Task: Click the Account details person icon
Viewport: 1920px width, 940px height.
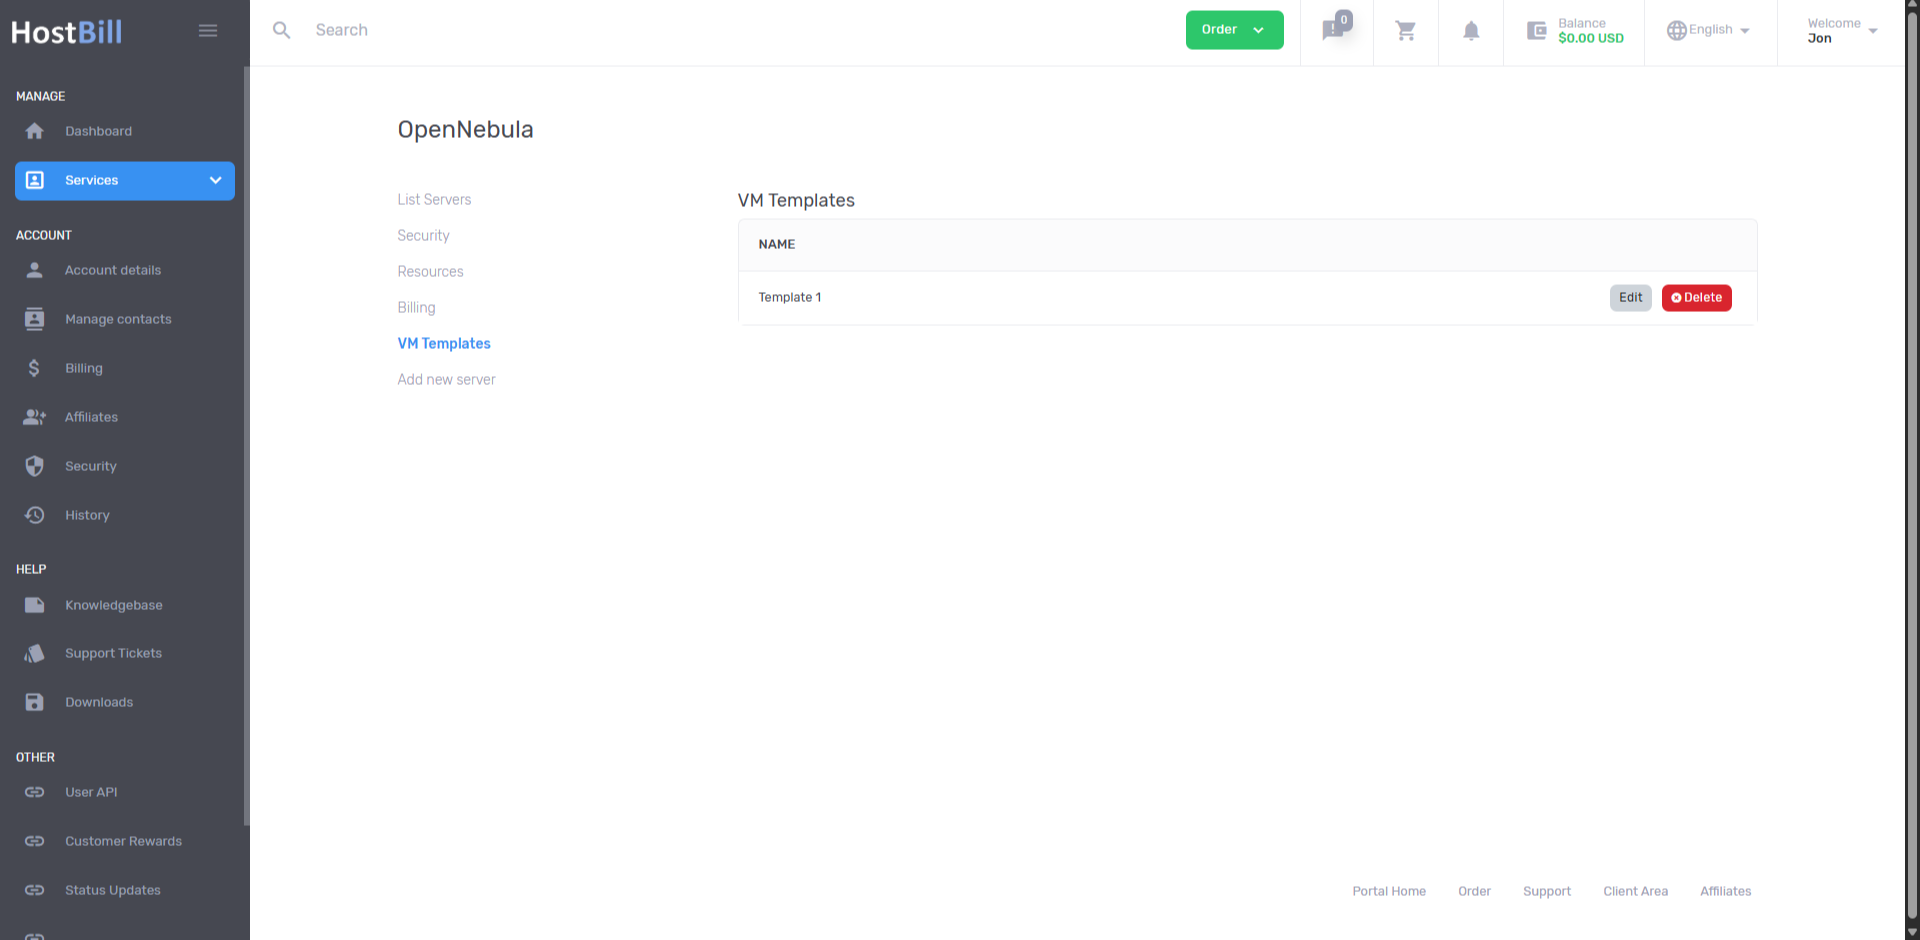Action: tap(35, 270)
